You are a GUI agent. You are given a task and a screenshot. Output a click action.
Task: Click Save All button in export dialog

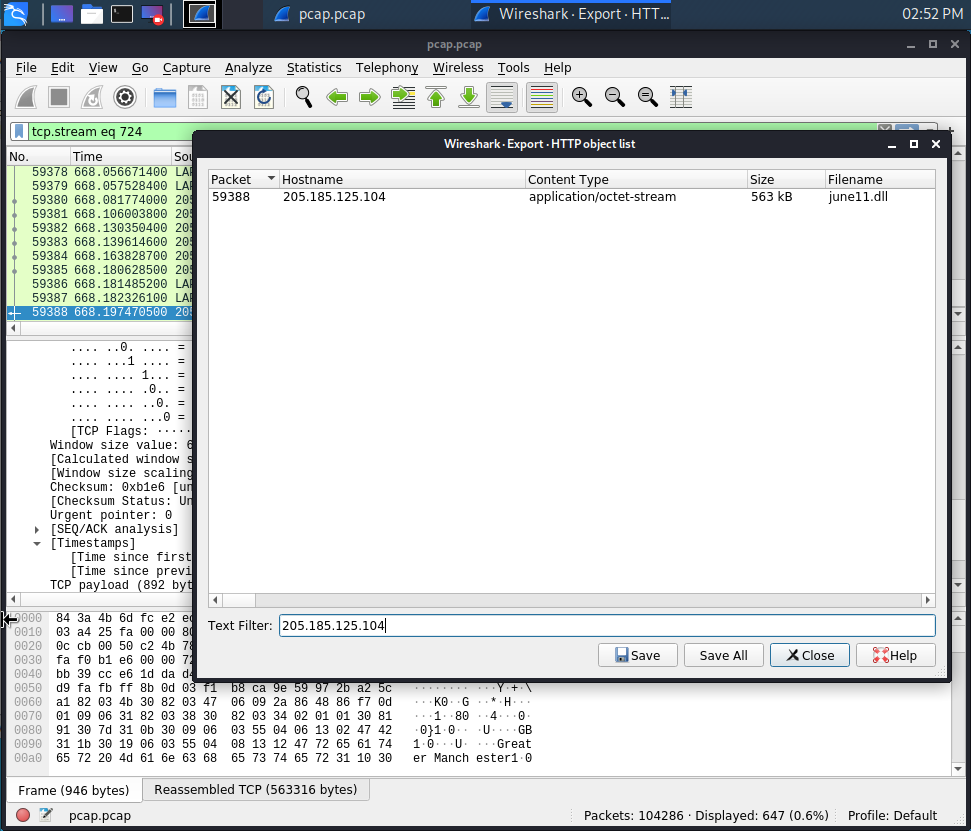coord(723,655)
